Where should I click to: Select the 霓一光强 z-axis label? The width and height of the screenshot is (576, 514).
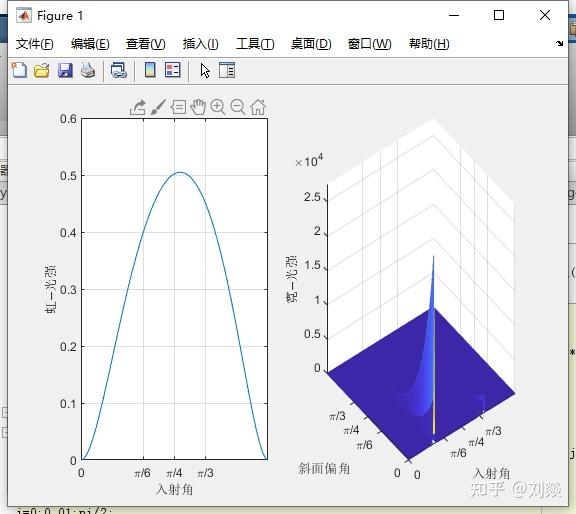tap(291, 279)
